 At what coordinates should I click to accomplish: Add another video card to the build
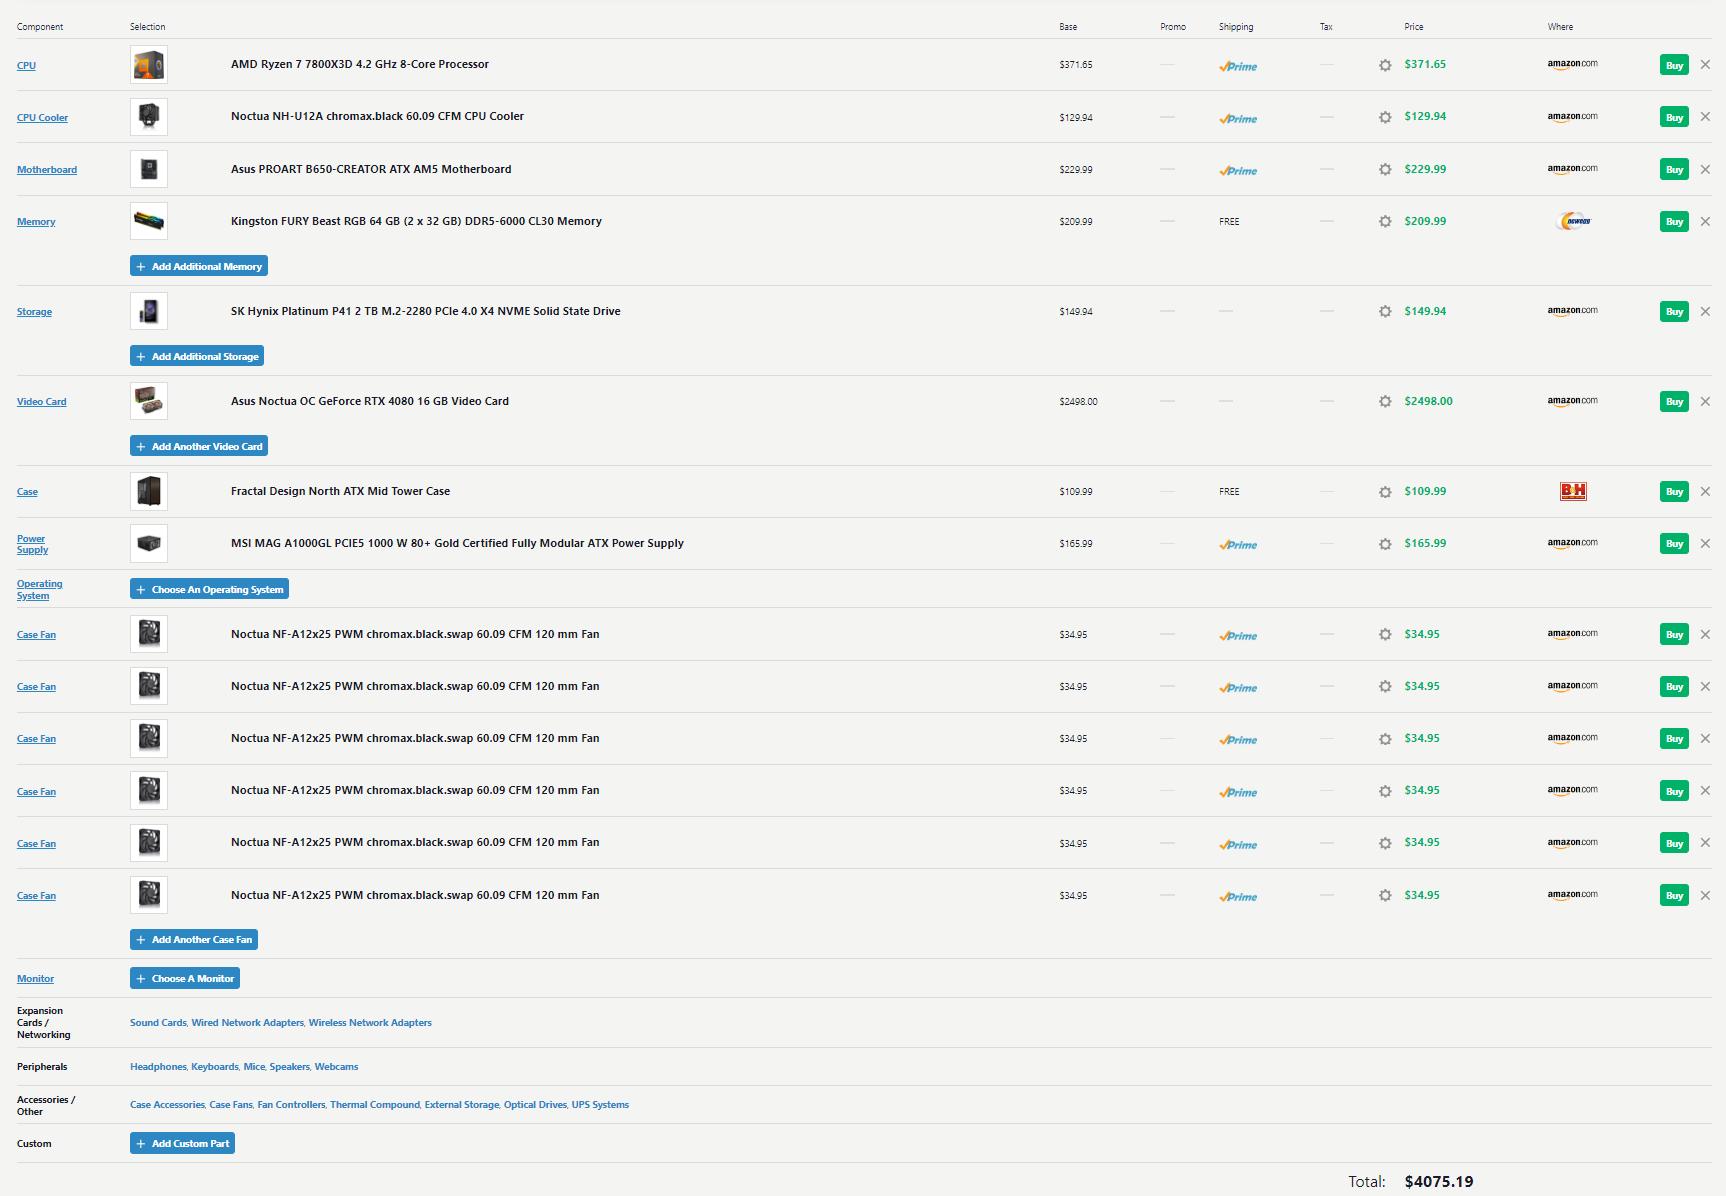click(x=199, y=446)
